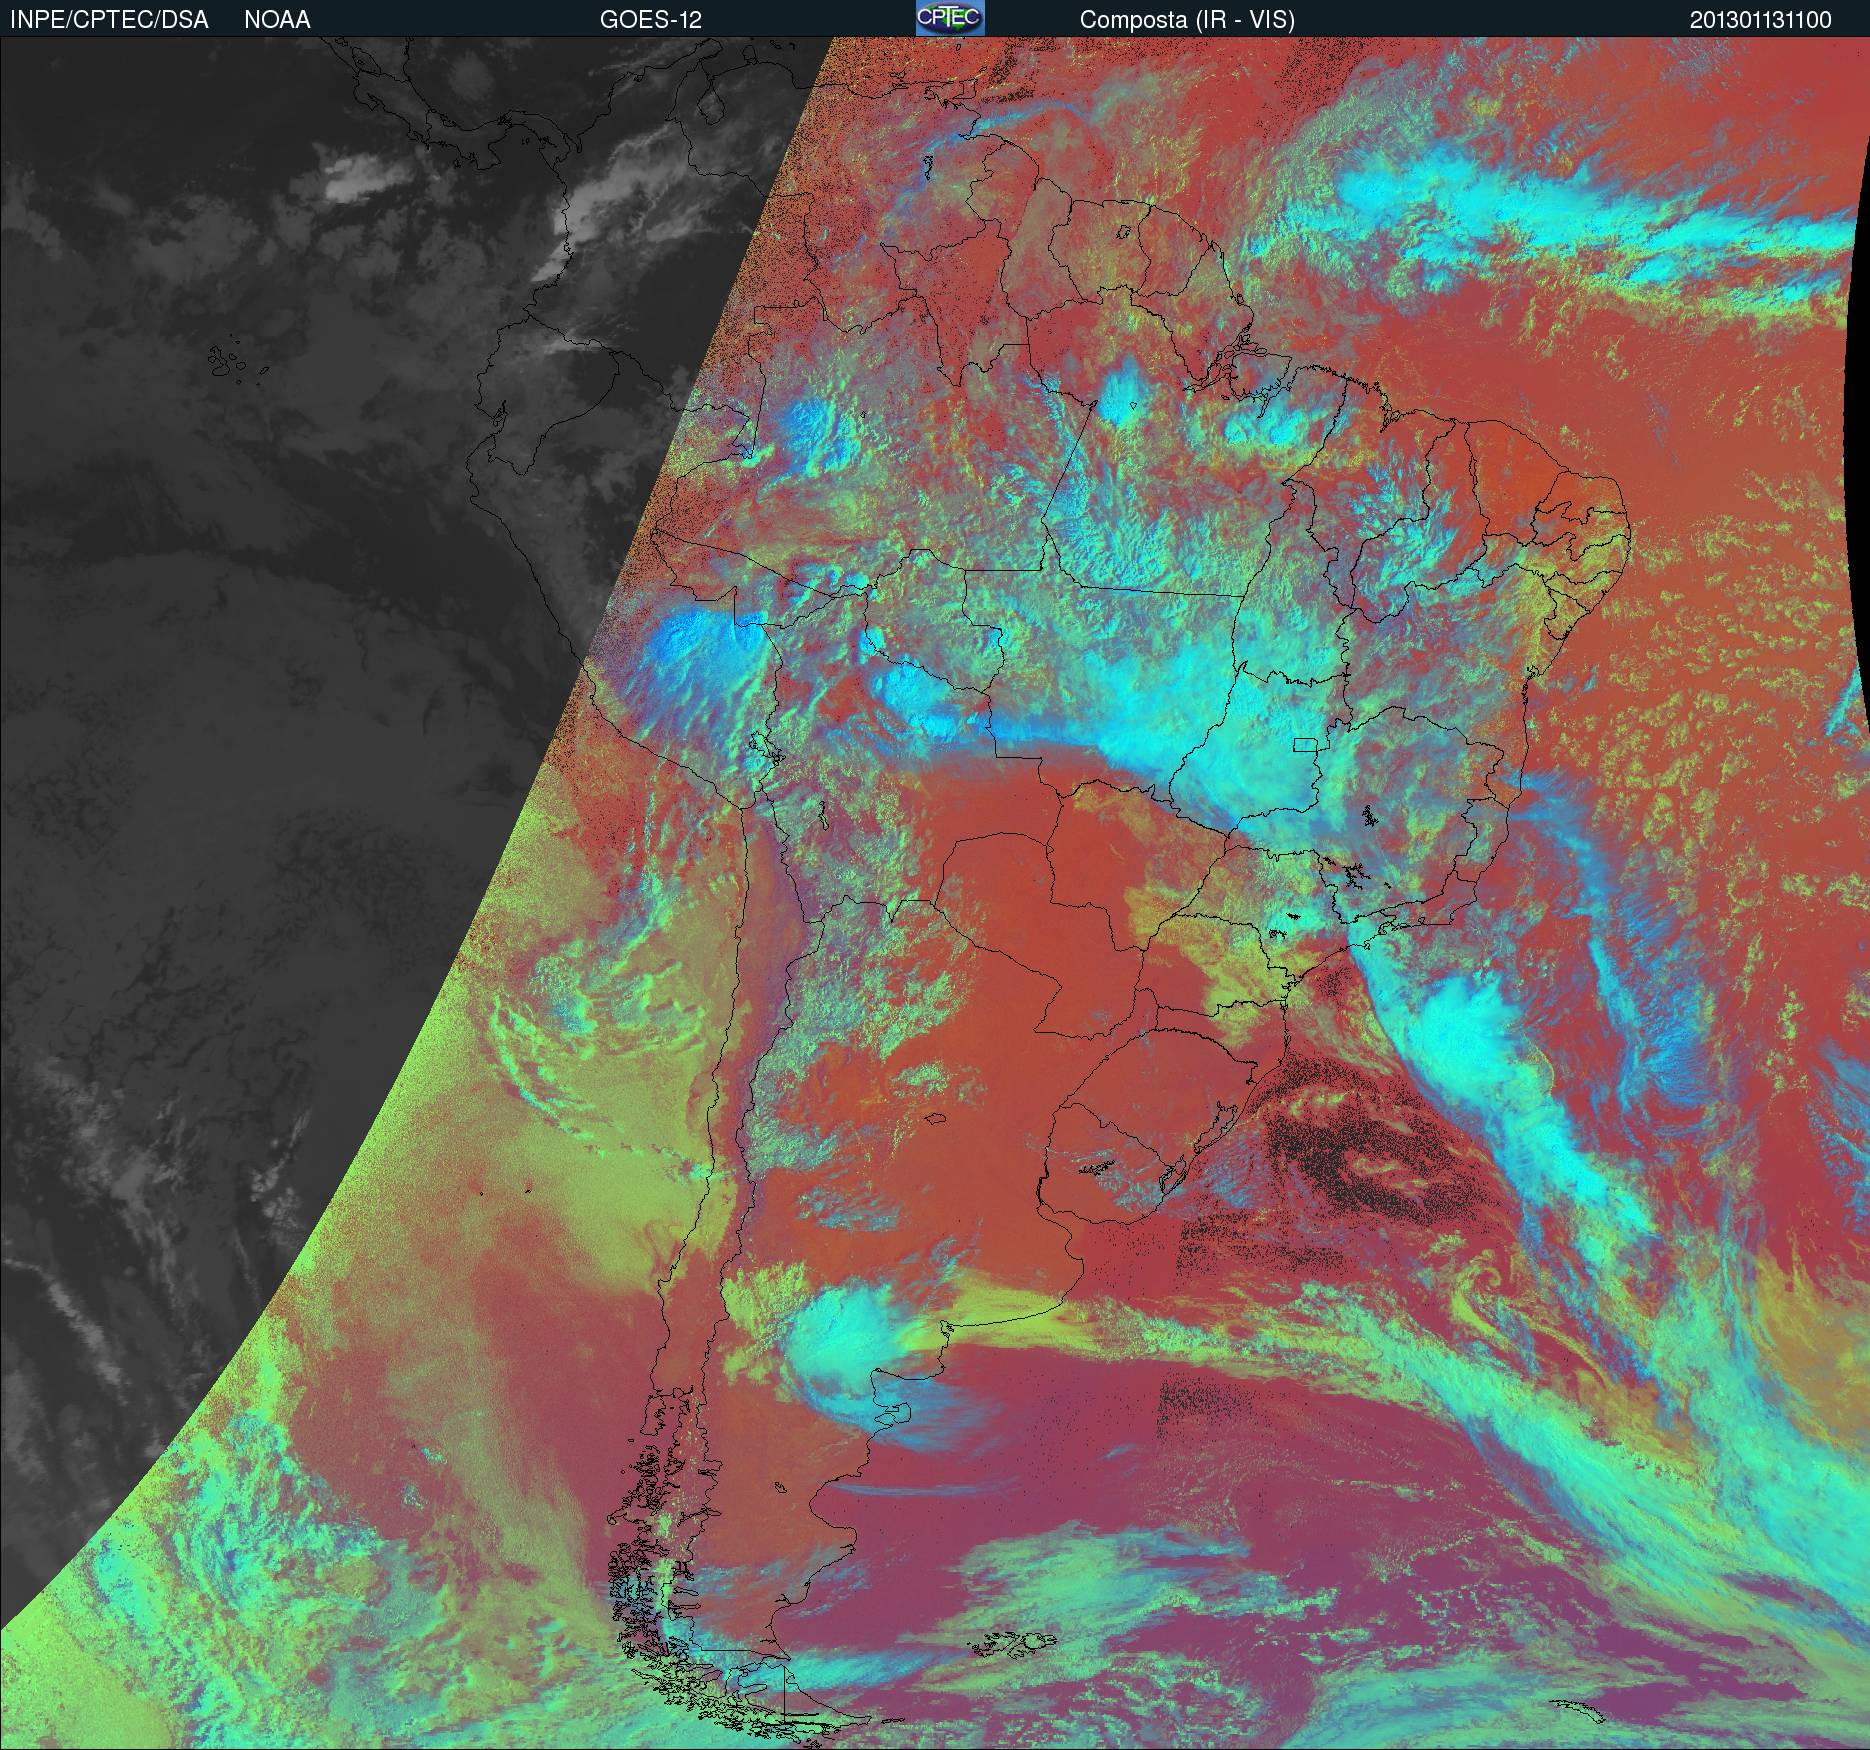
Task: Click the Composta (IR - VIS) title
Action: pyautogui.click(x=1187, y=20)
